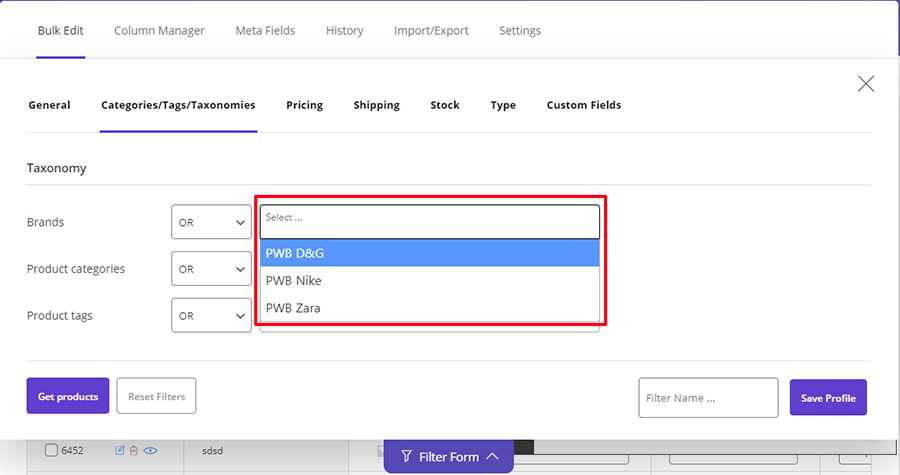Open the Import/Export tab

tap(431, 30)
